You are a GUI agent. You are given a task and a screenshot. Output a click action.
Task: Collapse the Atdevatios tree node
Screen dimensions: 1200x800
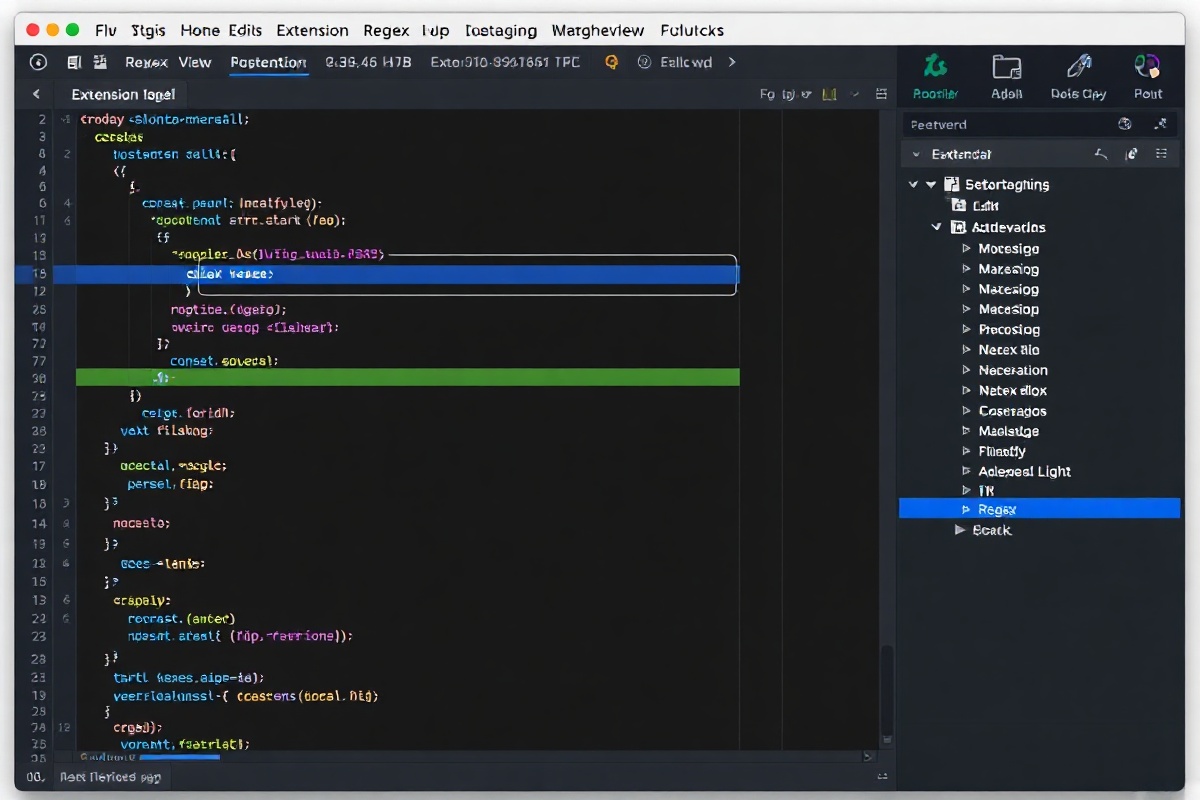(x=937, y=227)
